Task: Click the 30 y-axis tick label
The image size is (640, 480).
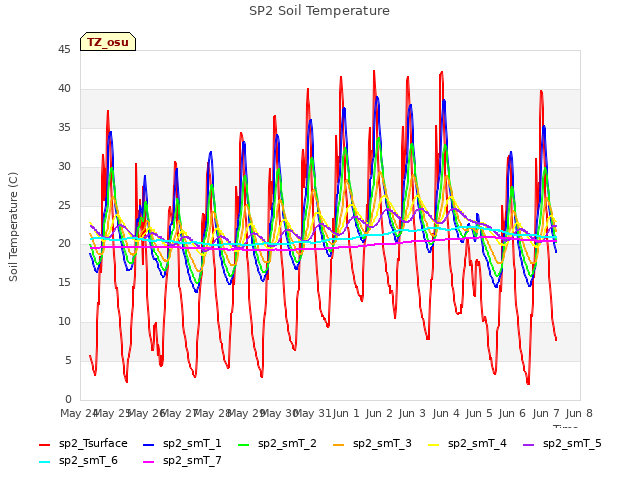Action: coord(64,167)
